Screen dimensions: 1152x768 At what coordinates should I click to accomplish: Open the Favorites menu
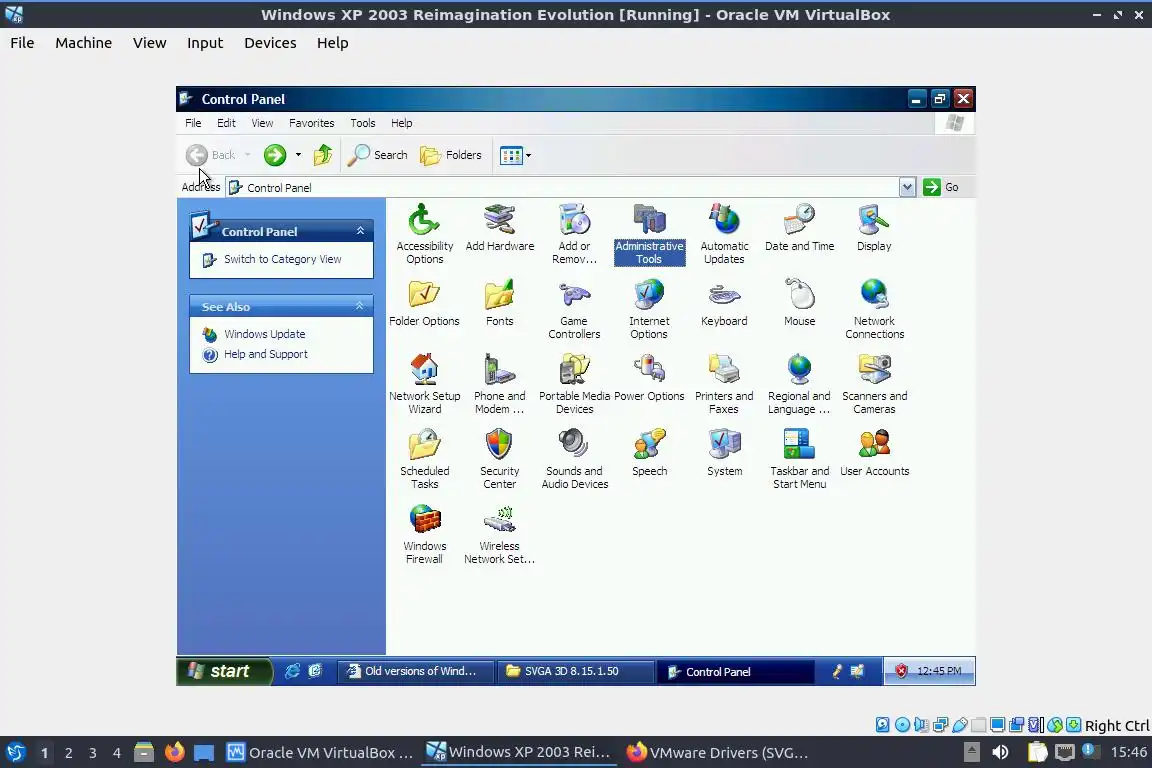point(312,123)
